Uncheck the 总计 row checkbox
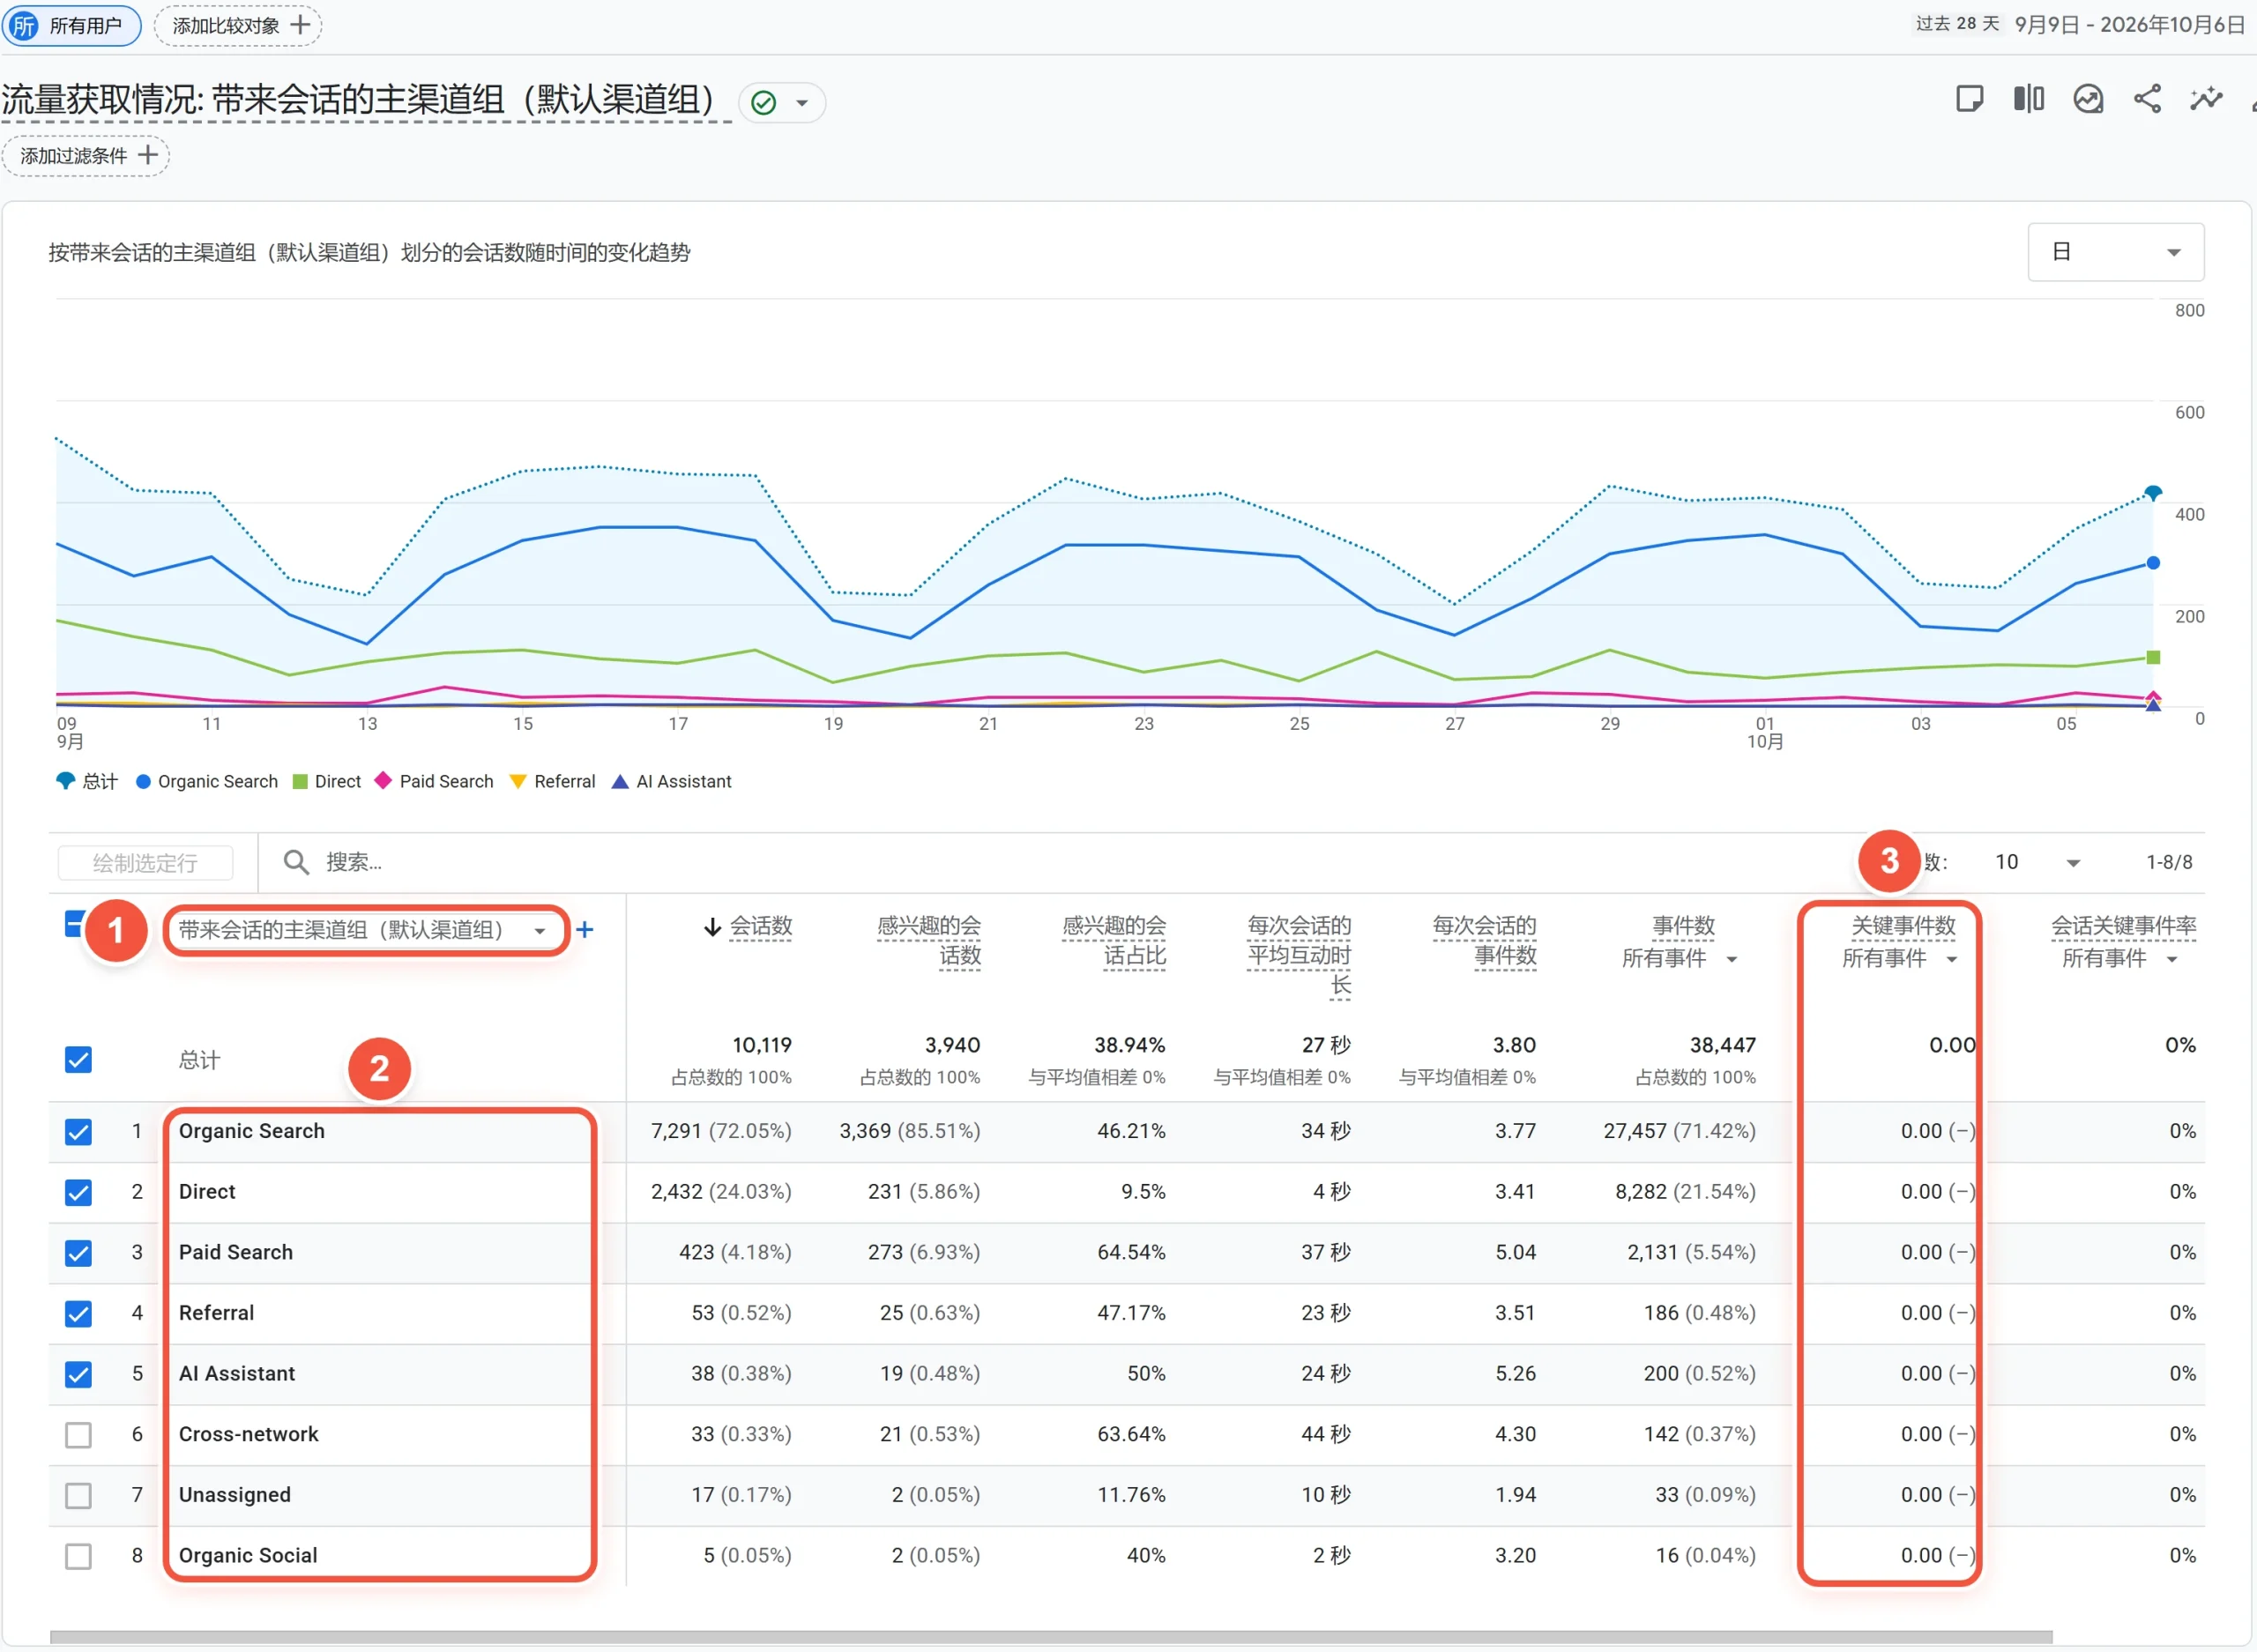This screenshot has width=2257, height=1652. pos(78,1060)
